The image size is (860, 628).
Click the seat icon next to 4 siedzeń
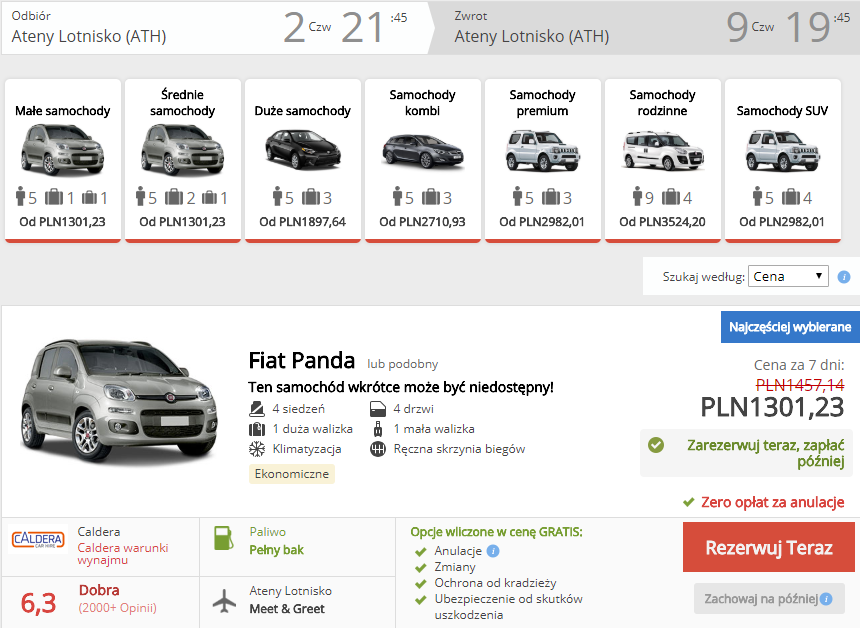tap(257, 409)
